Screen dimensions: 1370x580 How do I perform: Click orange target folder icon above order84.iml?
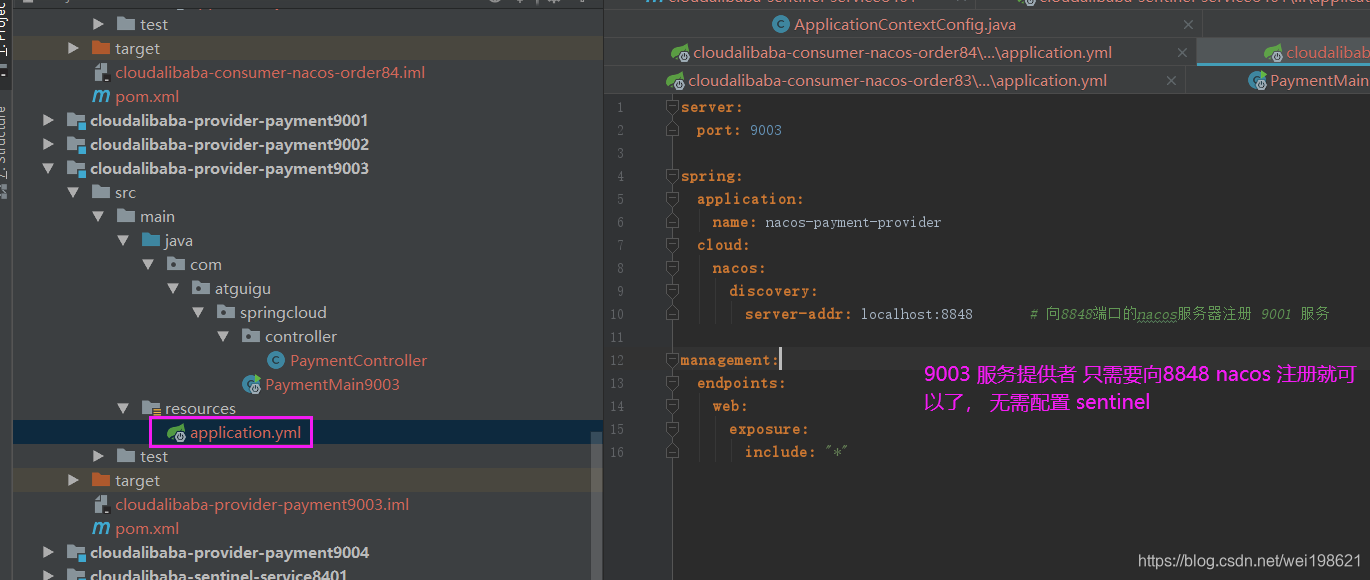click(101, 48)
